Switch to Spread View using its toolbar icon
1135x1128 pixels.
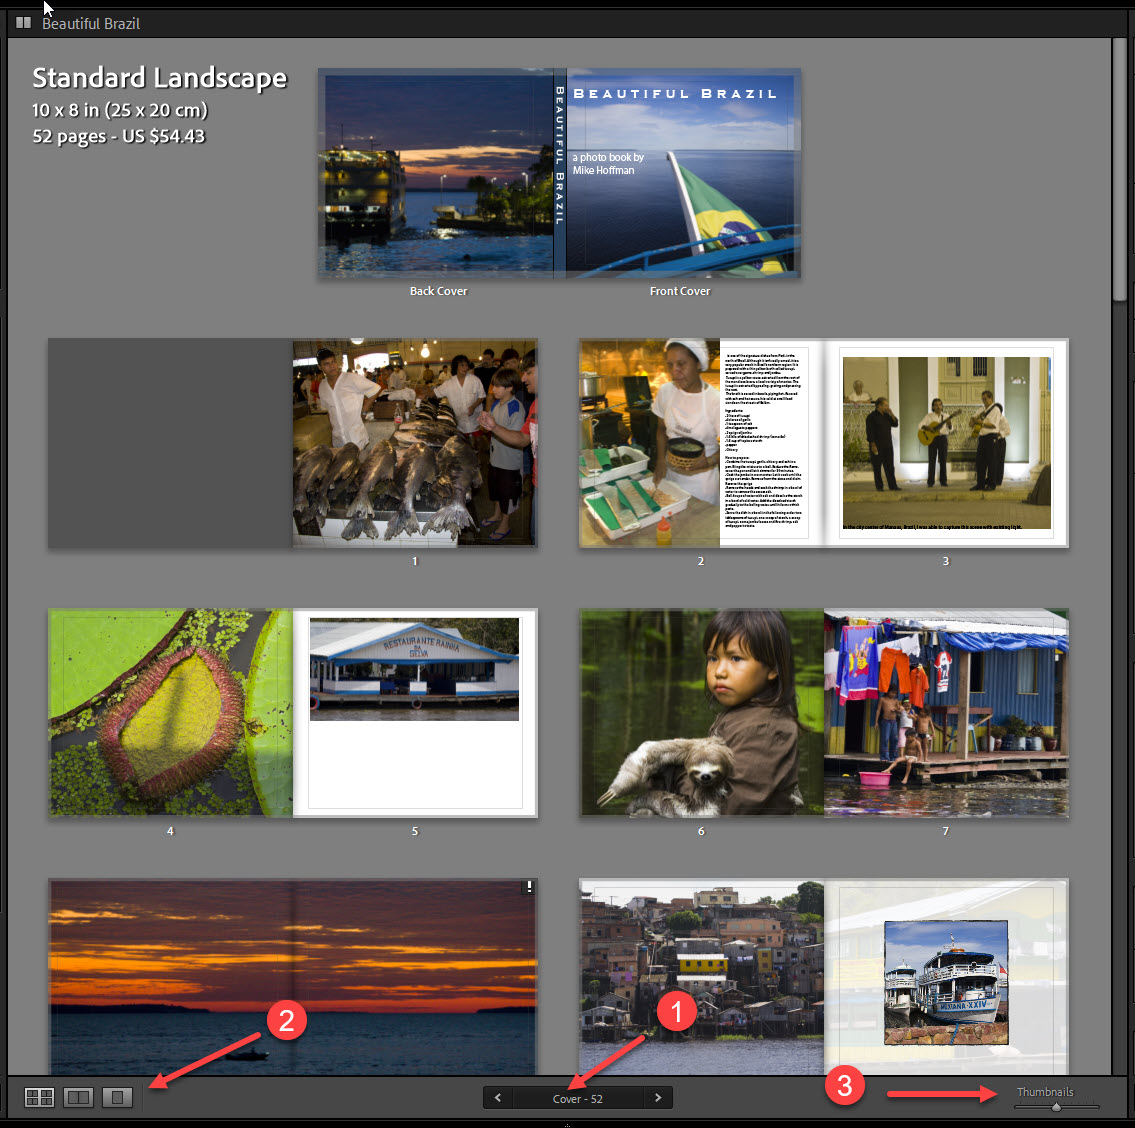(78, 1097)
